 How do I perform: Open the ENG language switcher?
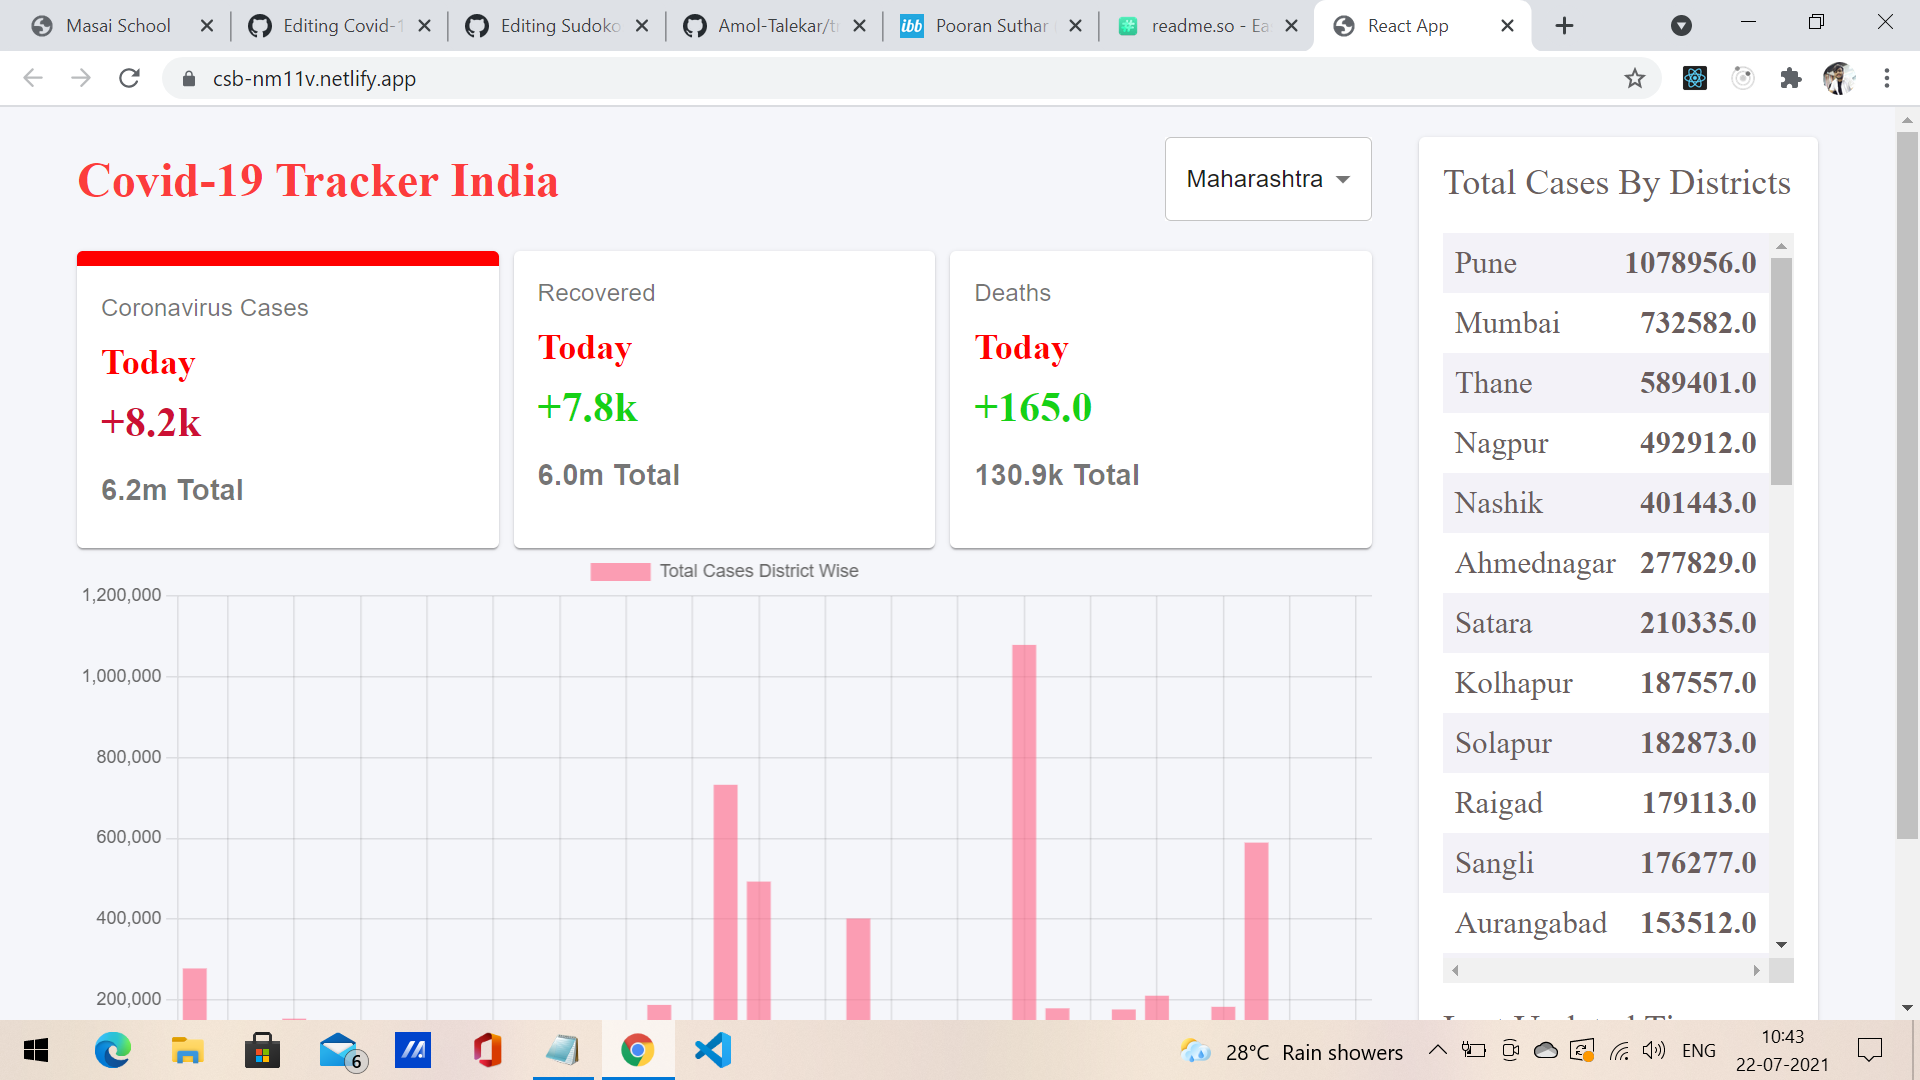click(x=1699, y=1051)
